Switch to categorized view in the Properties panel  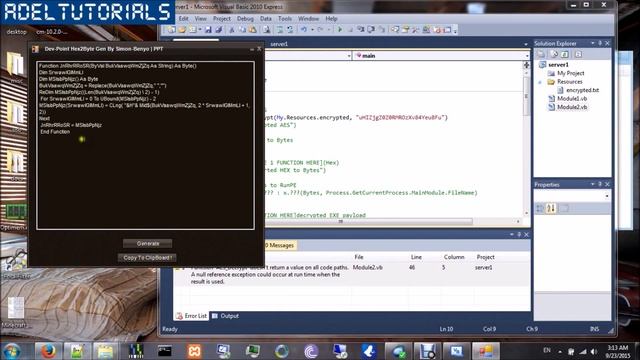pos(540,208)
